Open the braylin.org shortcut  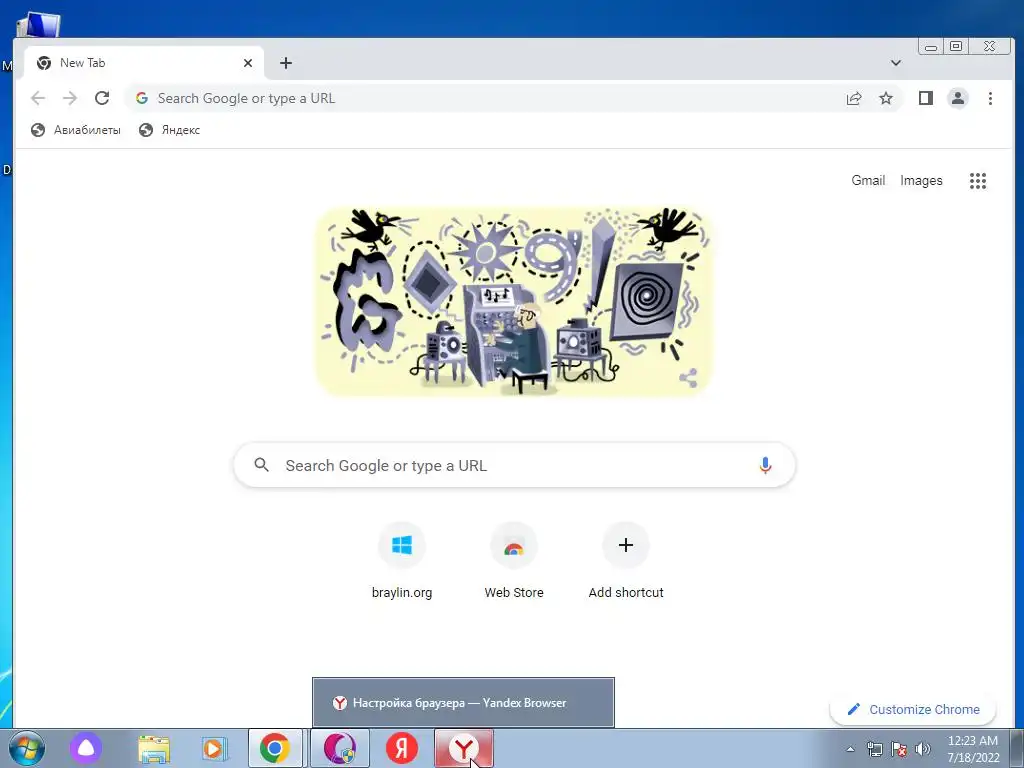click(x=402, y=562)
